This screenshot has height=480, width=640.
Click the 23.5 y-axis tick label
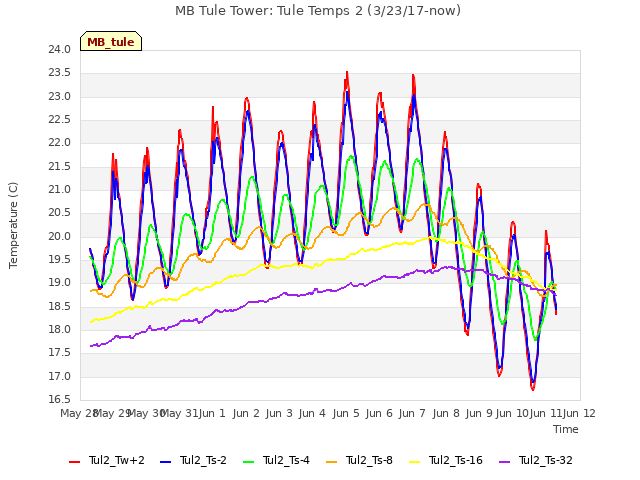point(60,73)
